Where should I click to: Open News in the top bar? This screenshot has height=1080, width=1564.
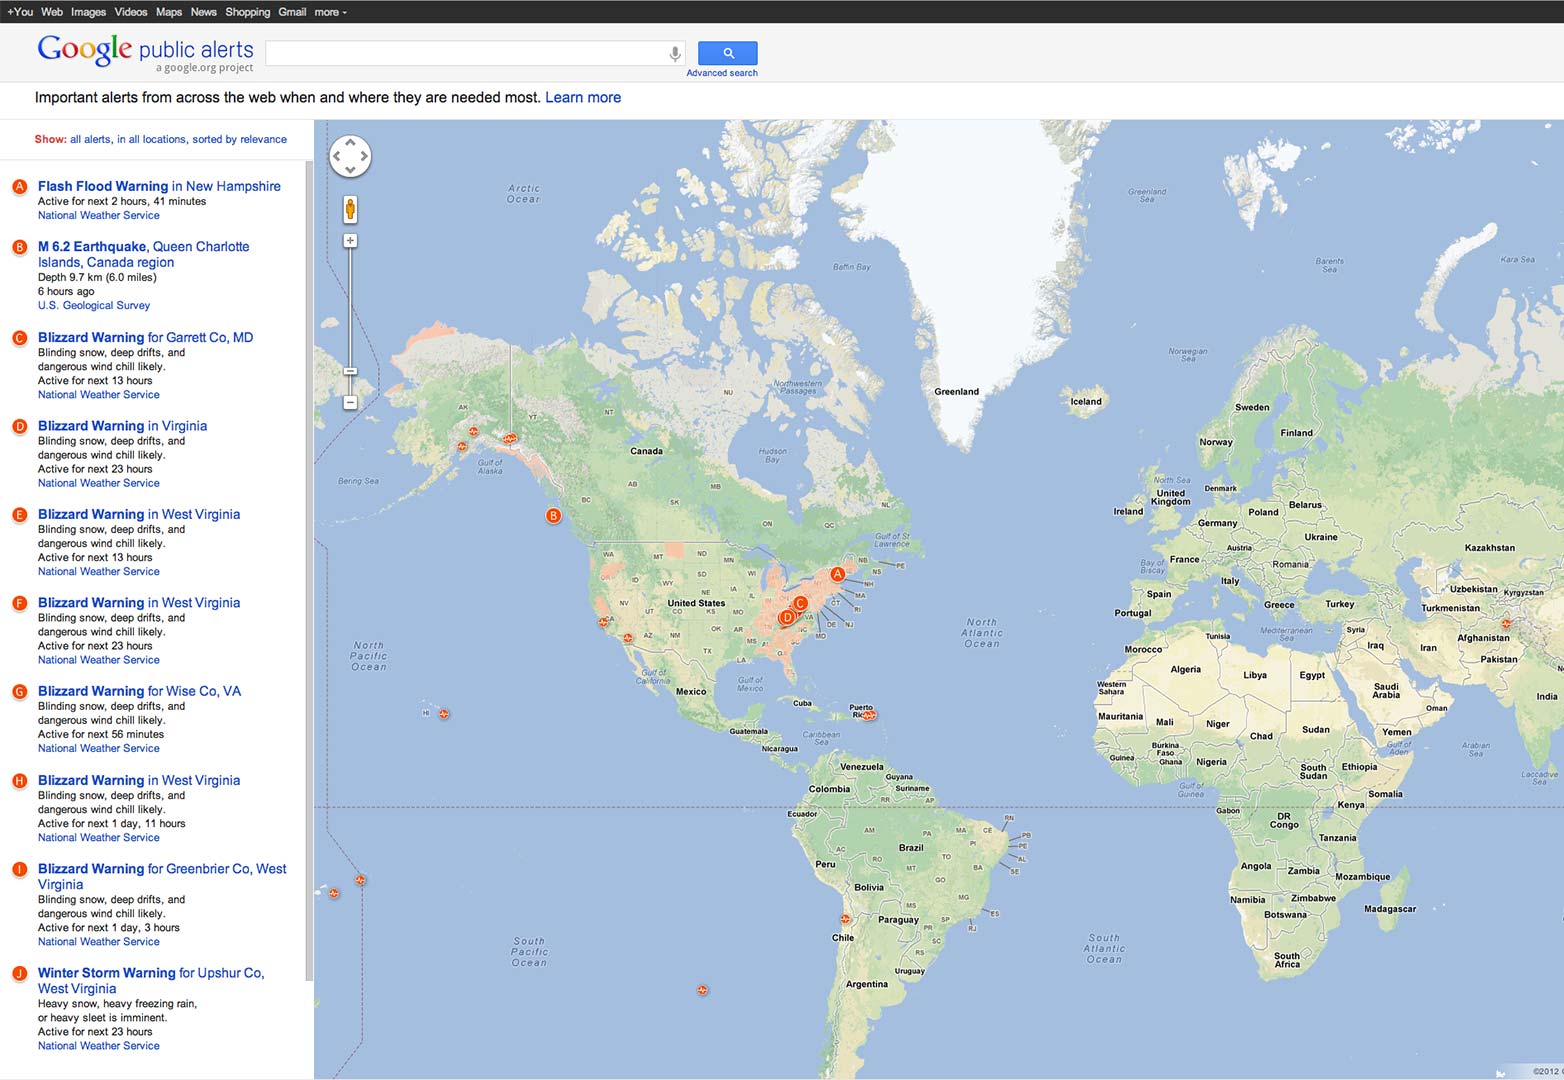tap(204, 12)
